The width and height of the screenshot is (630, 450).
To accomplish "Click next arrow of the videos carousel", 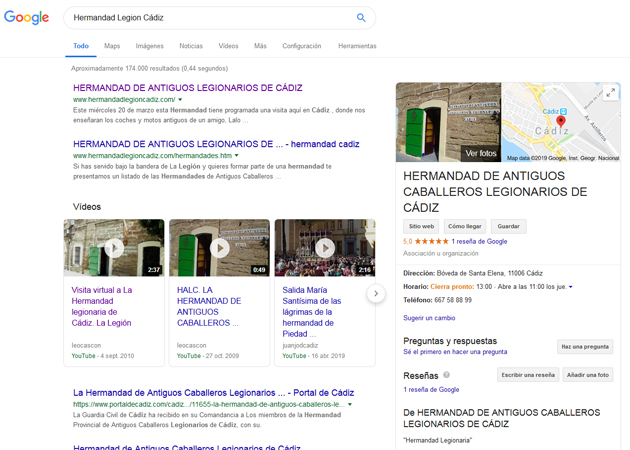I will point(376,293).
